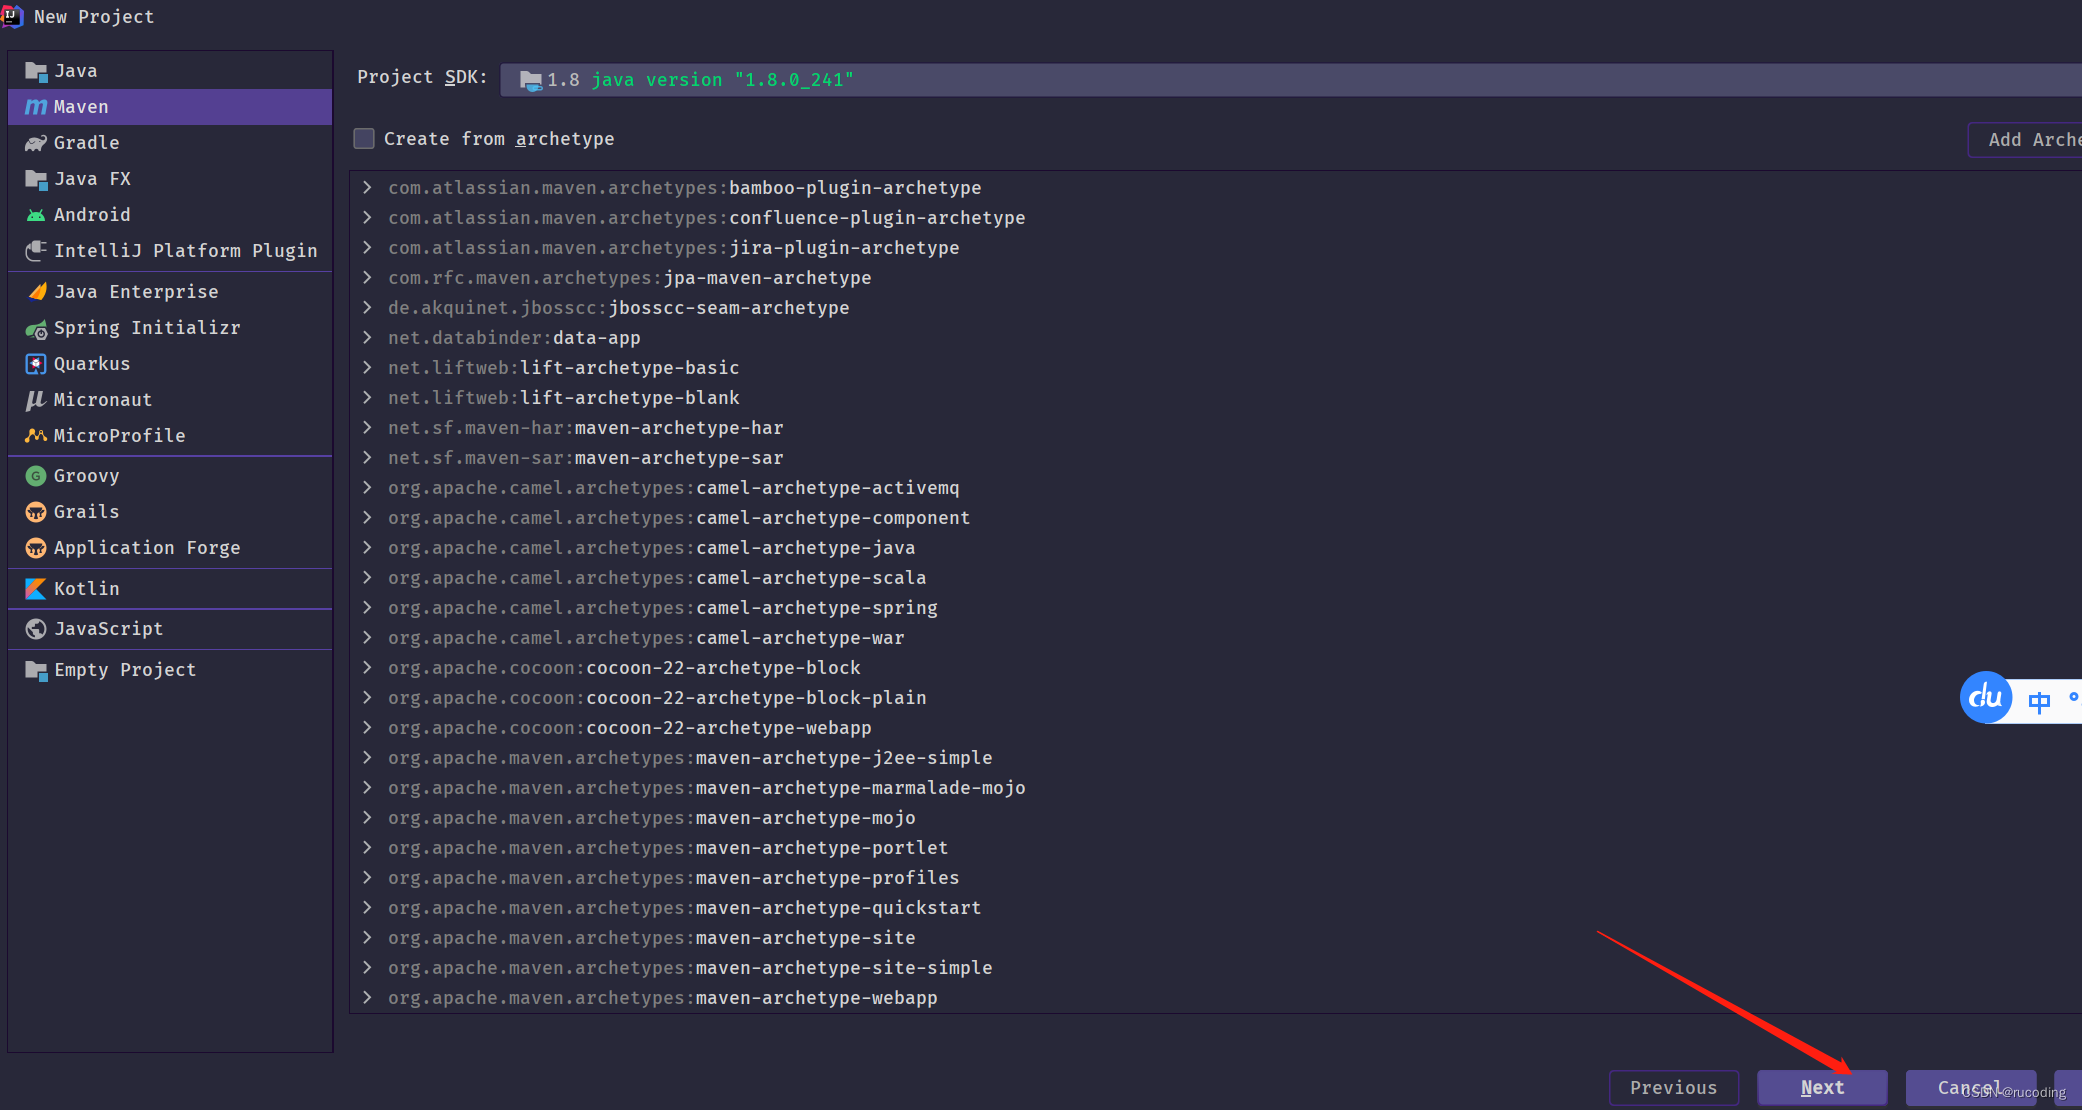Expand the jpa-maven-archetype node
Image resolution: width=2082 pixels, height=1110 pixels.
[368, 278]
